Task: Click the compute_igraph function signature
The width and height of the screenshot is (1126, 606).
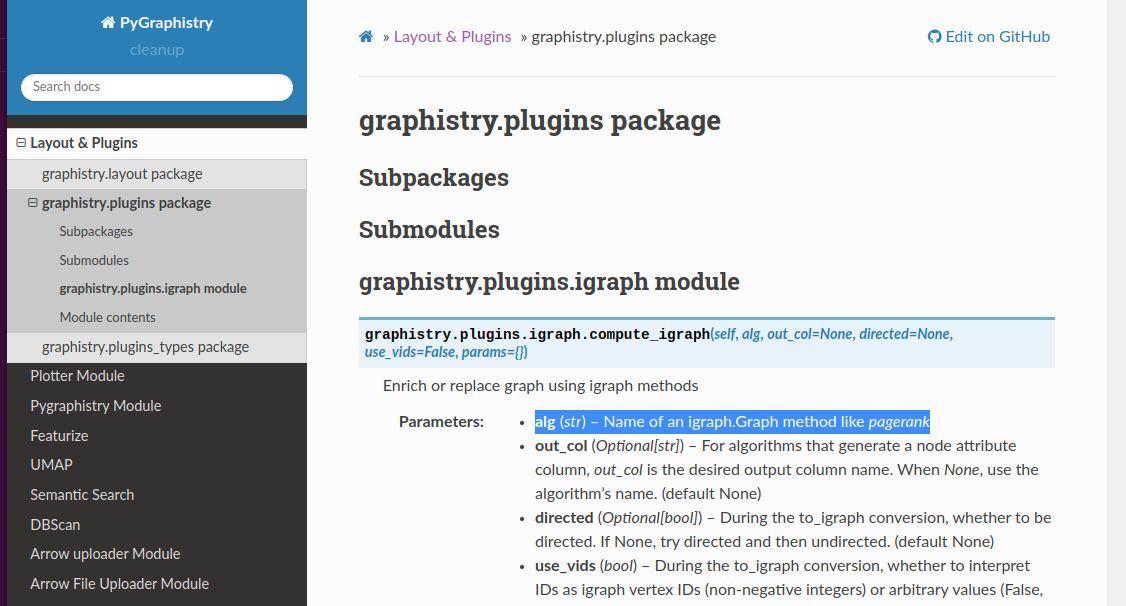Action: click(x=707, y=343)
